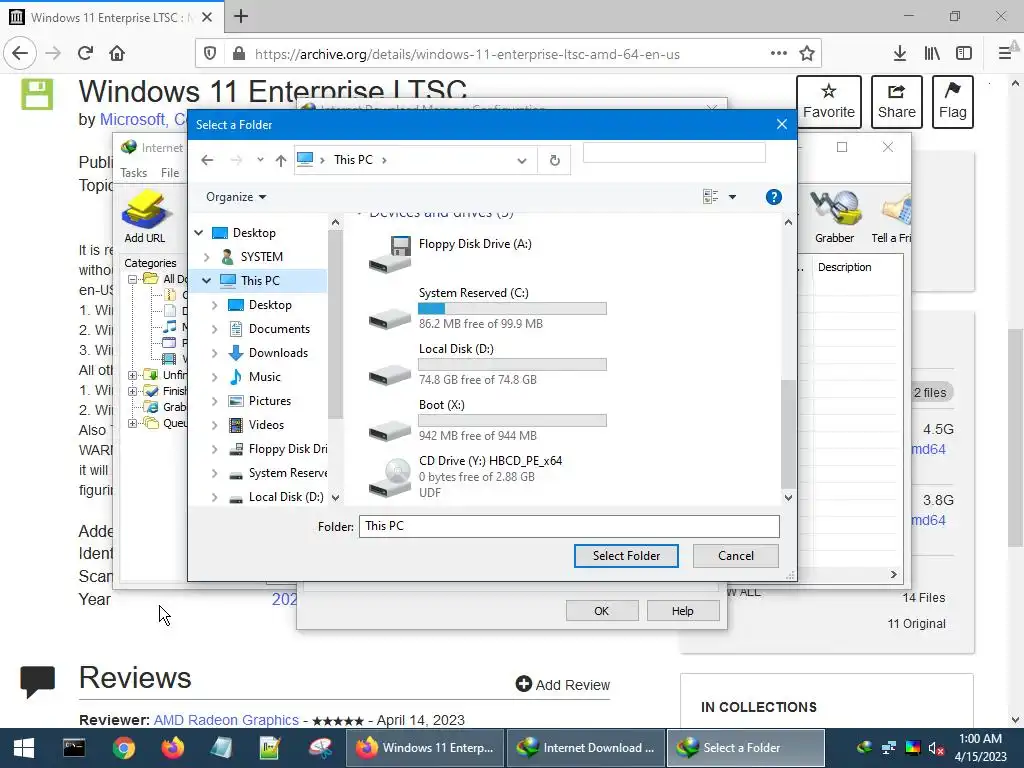Expand Pictures node in navigation tree

click(214, 401)
